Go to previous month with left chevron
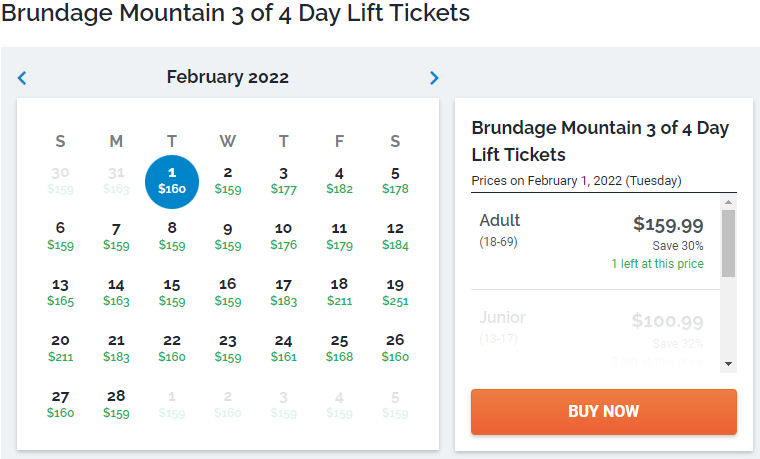Viewport: 760px width, 459px height. 22,78
